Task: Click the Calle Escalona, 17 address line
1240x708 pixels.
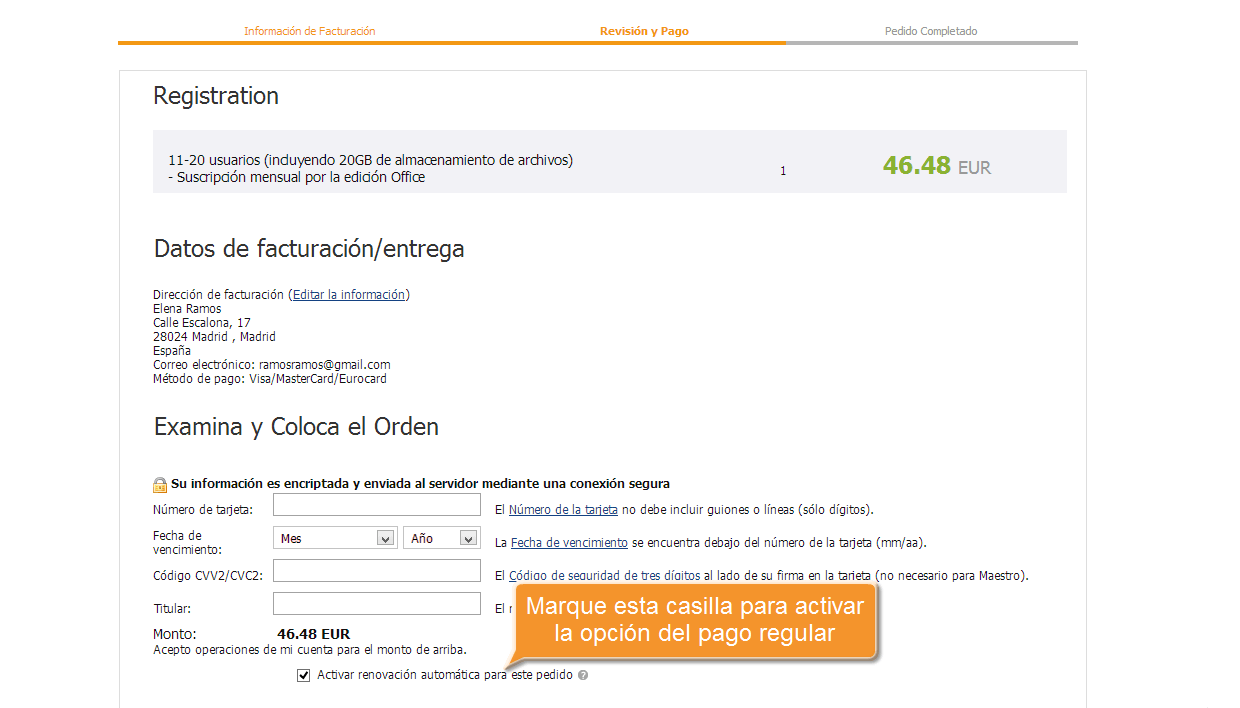Action: point(202,323)
